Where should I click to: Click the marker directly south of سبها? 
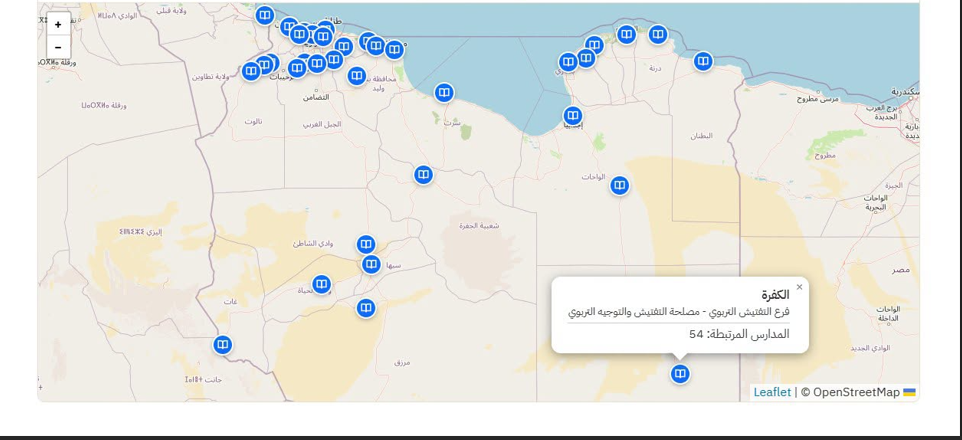pos(366,307)
